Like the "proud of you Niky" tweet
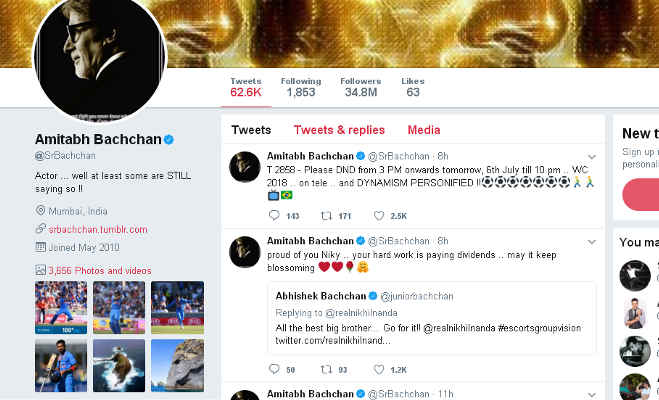 click(379, 369)
